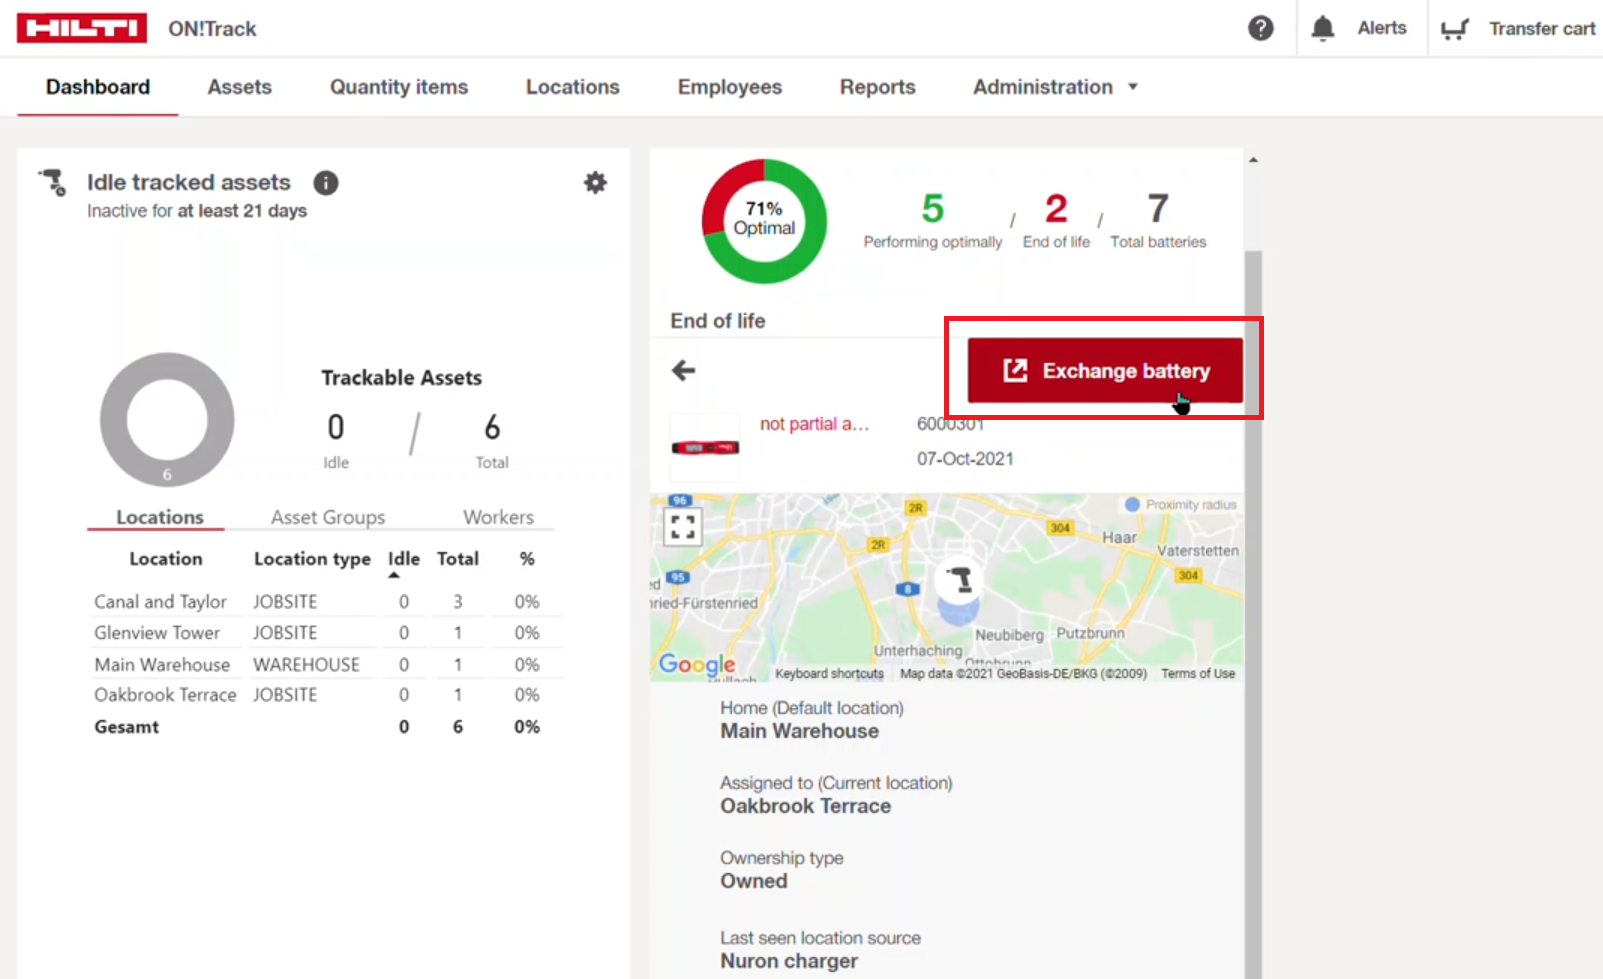Sort by Location type column header
The width and height of the screenshot is (1603, 979).
pyautogui.click(x=312, y=559)
